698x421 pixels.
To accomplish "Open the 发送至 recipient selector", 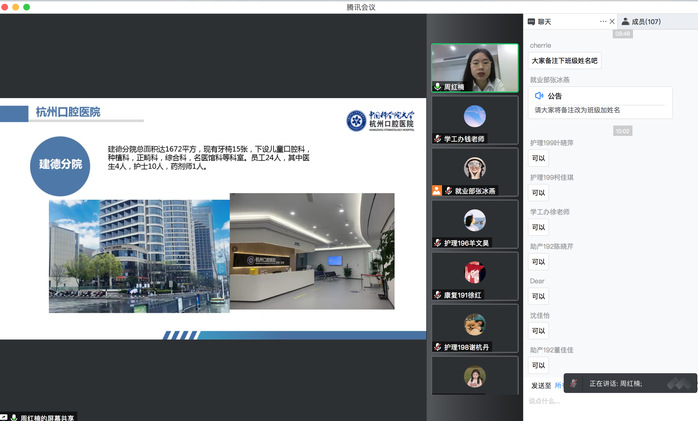I will point(560,385).
